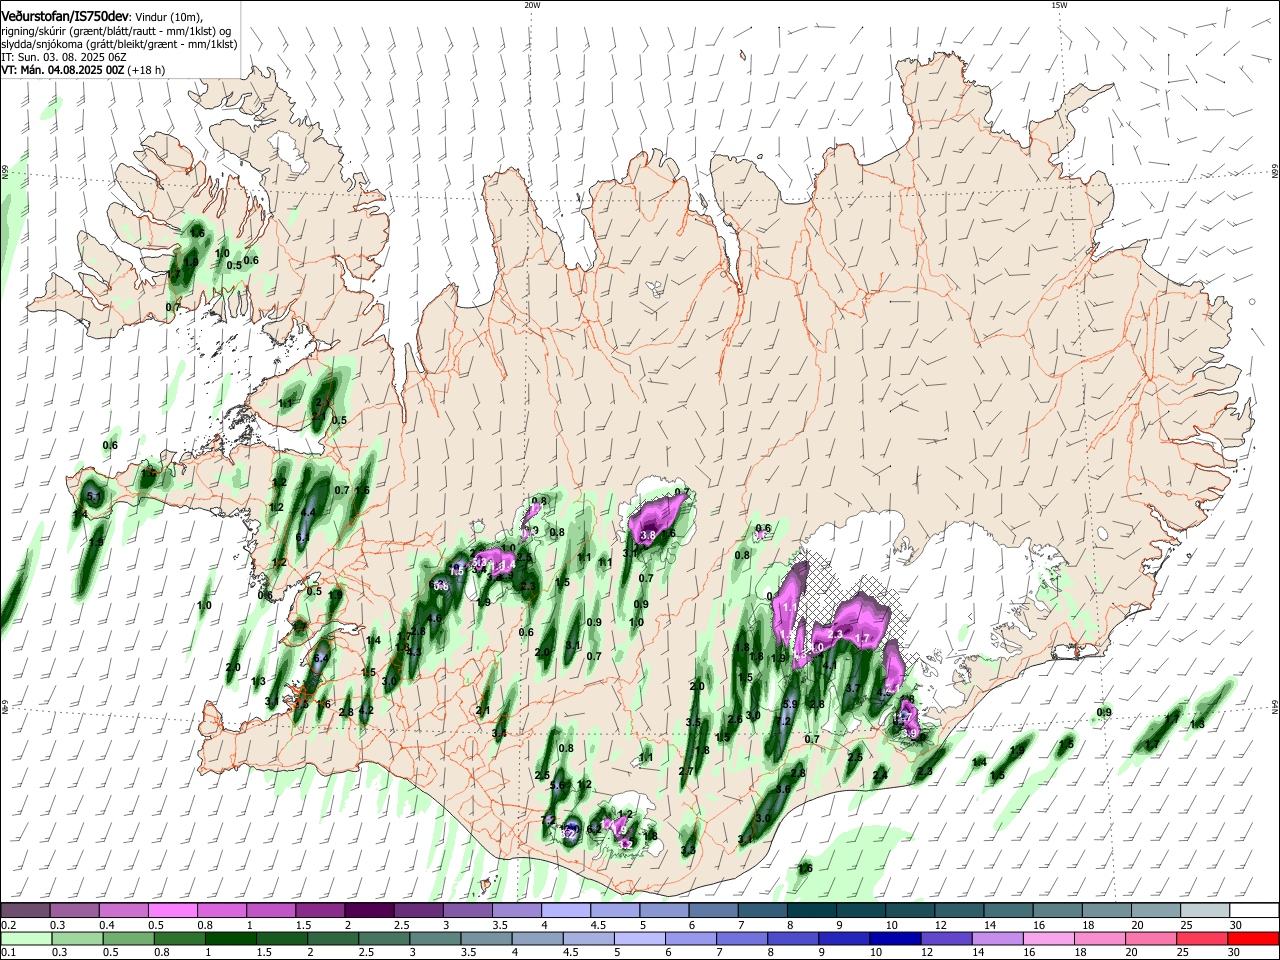Click the top-row legend swatch labeled 1.5
The height and width of the screenshot is (960, 1280).
319,911
